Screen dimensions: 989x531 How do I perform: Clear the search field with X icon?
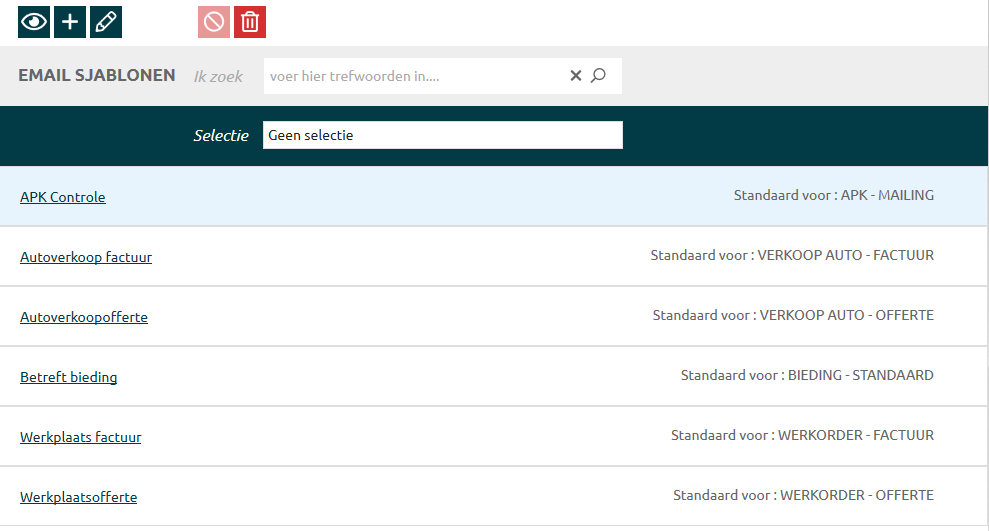coord(576,76)
